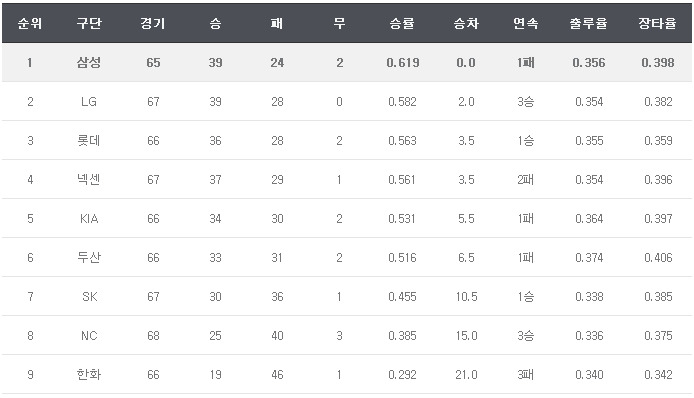Sort table by 경기 header

(153, 23)
